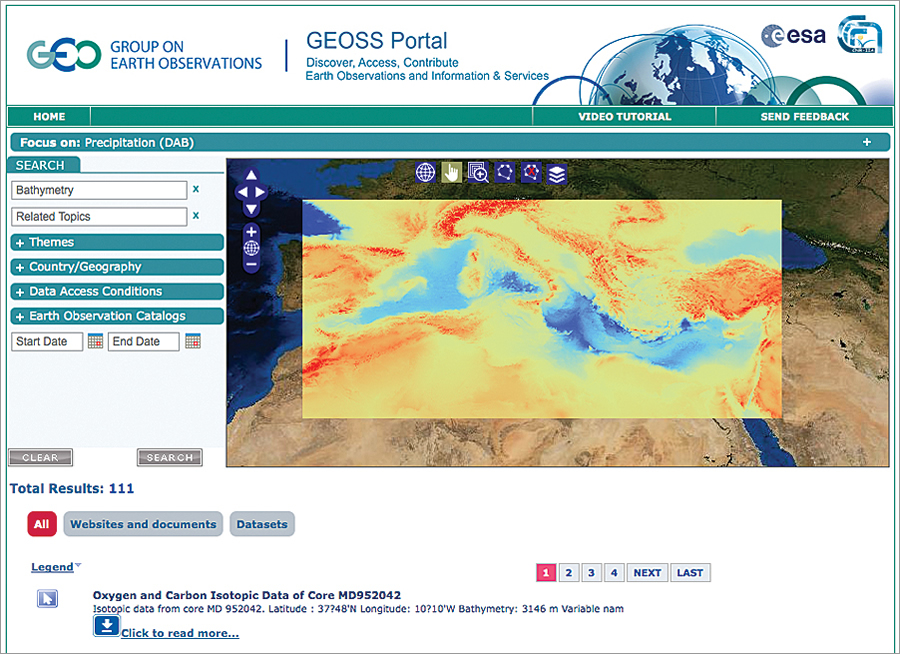Select the pan hand tool on the map
The width and height of the screenshot is (900, 654).
[451, 172]
